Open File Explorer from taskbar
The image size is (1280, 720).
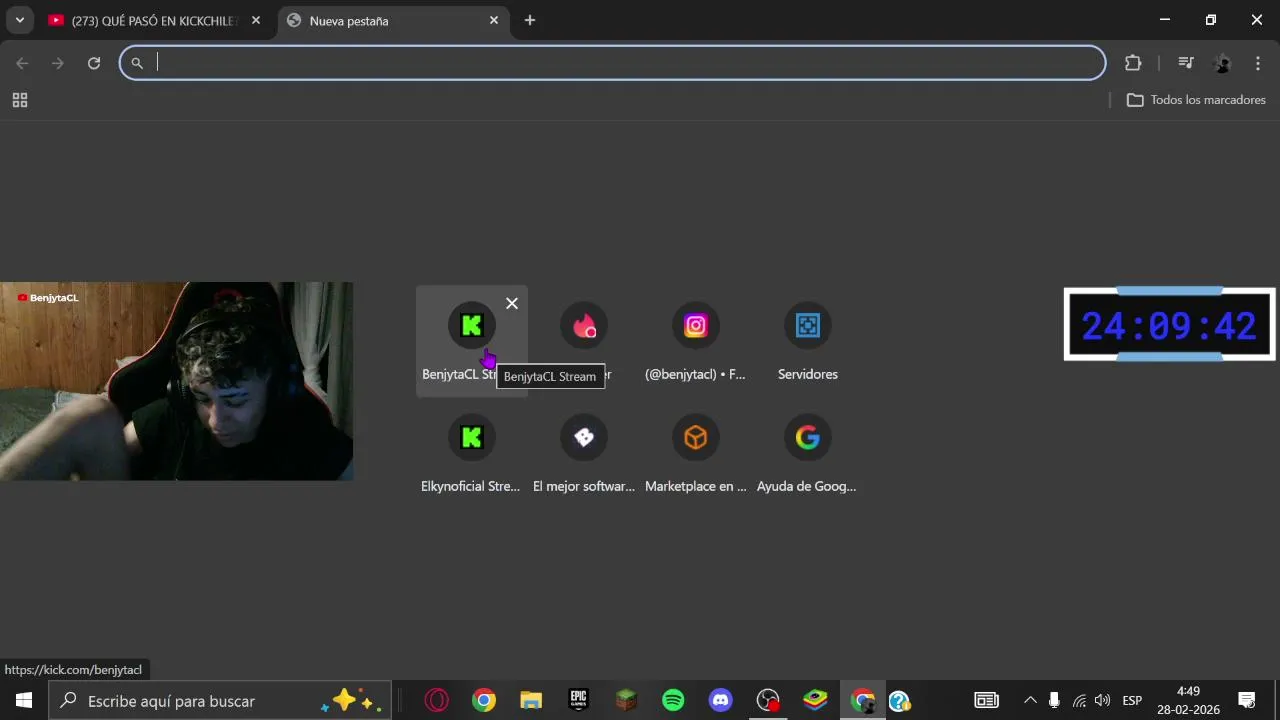(531, 700)
